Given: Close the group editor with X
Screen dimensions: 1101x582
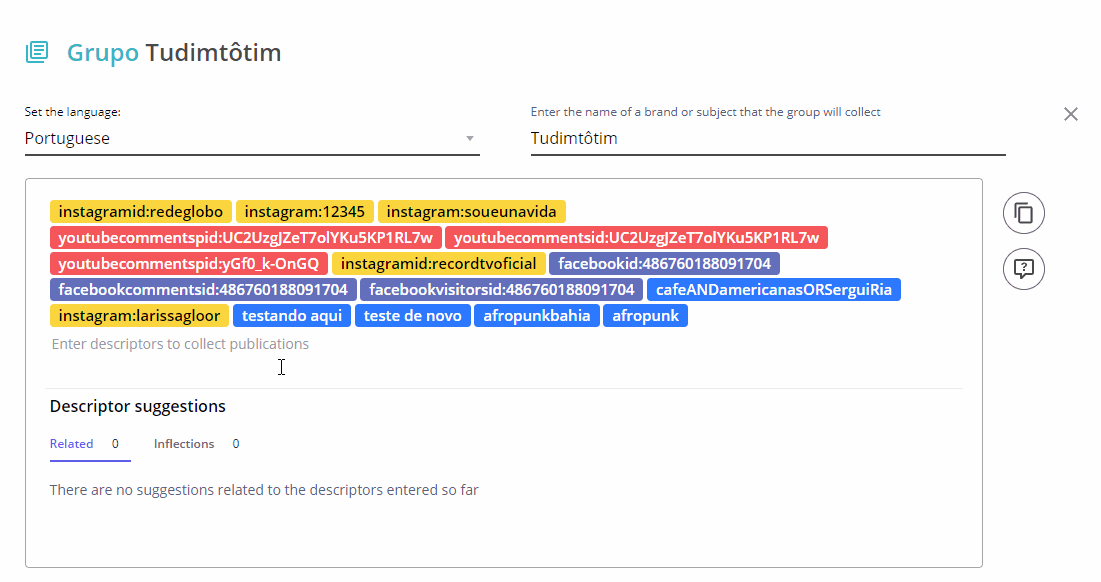Looking at the screenshot, I should 1071,114.
